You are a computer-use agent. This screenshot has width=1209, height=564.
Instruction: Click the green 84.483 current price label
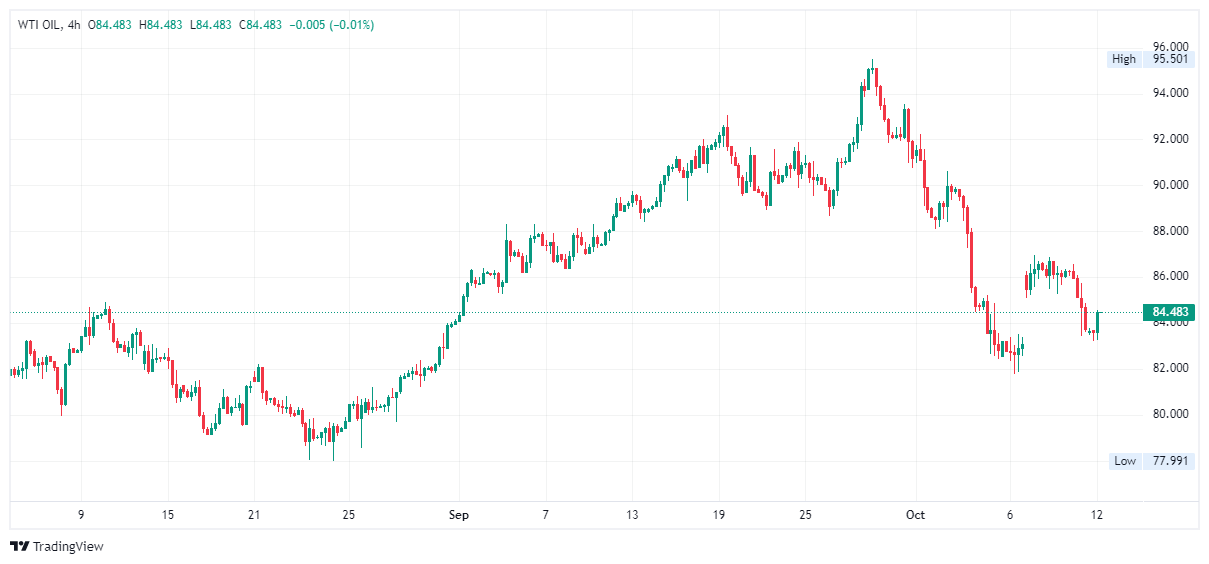(x=1170, y=312)
